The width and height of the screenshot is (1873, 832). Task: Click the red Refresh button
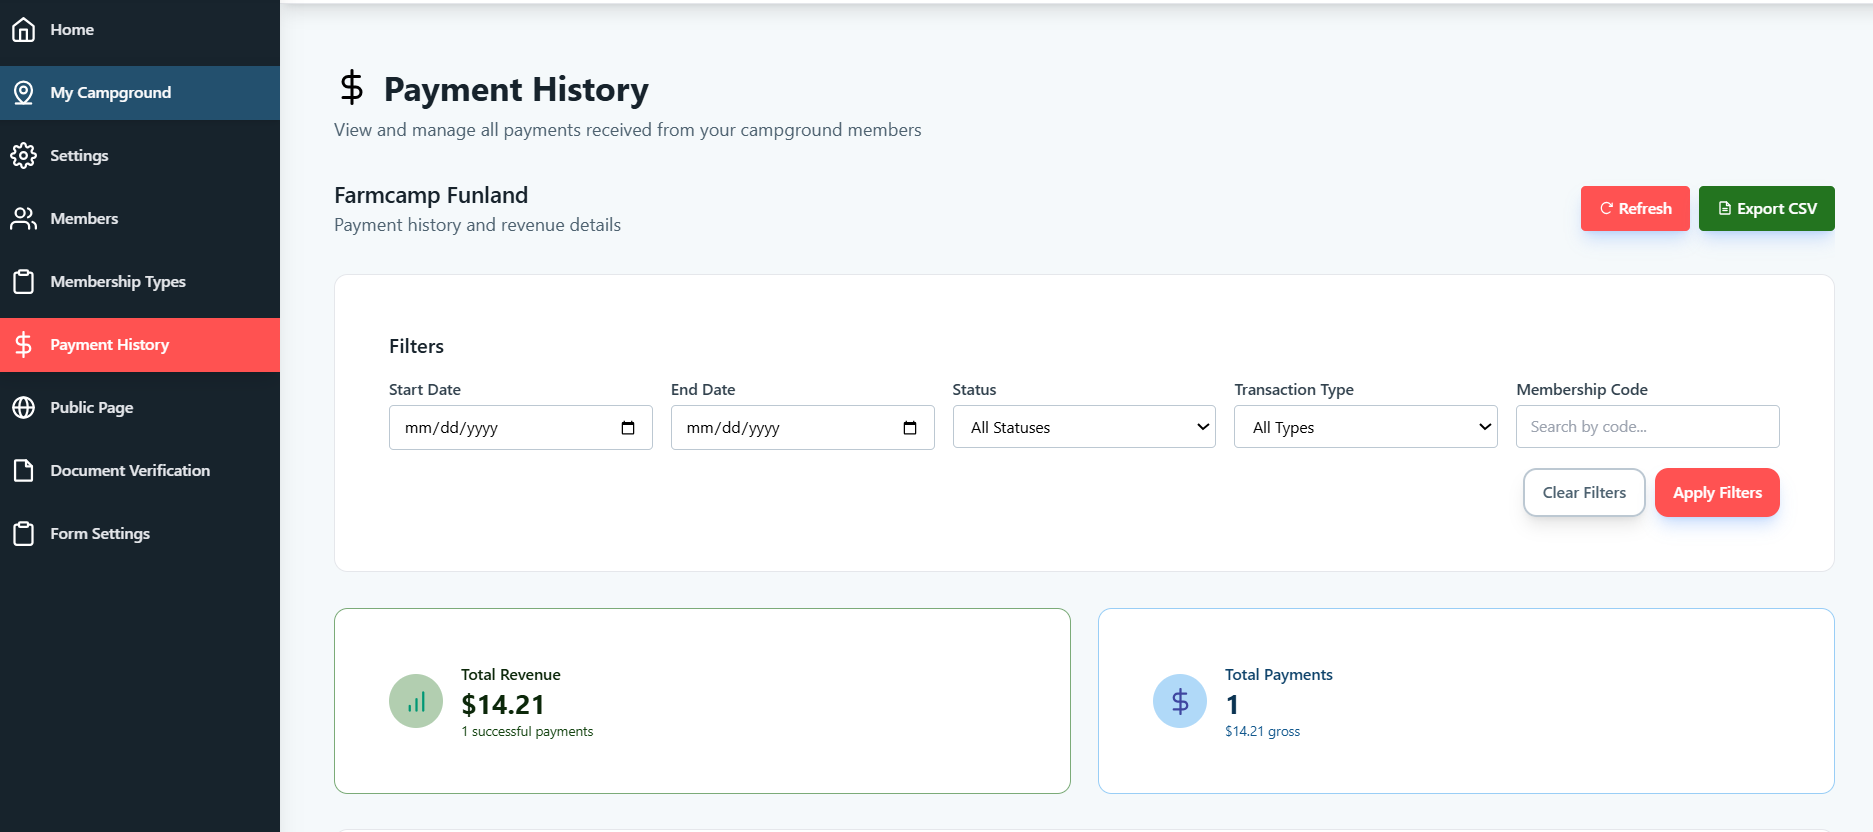[x=1635, y=209]
